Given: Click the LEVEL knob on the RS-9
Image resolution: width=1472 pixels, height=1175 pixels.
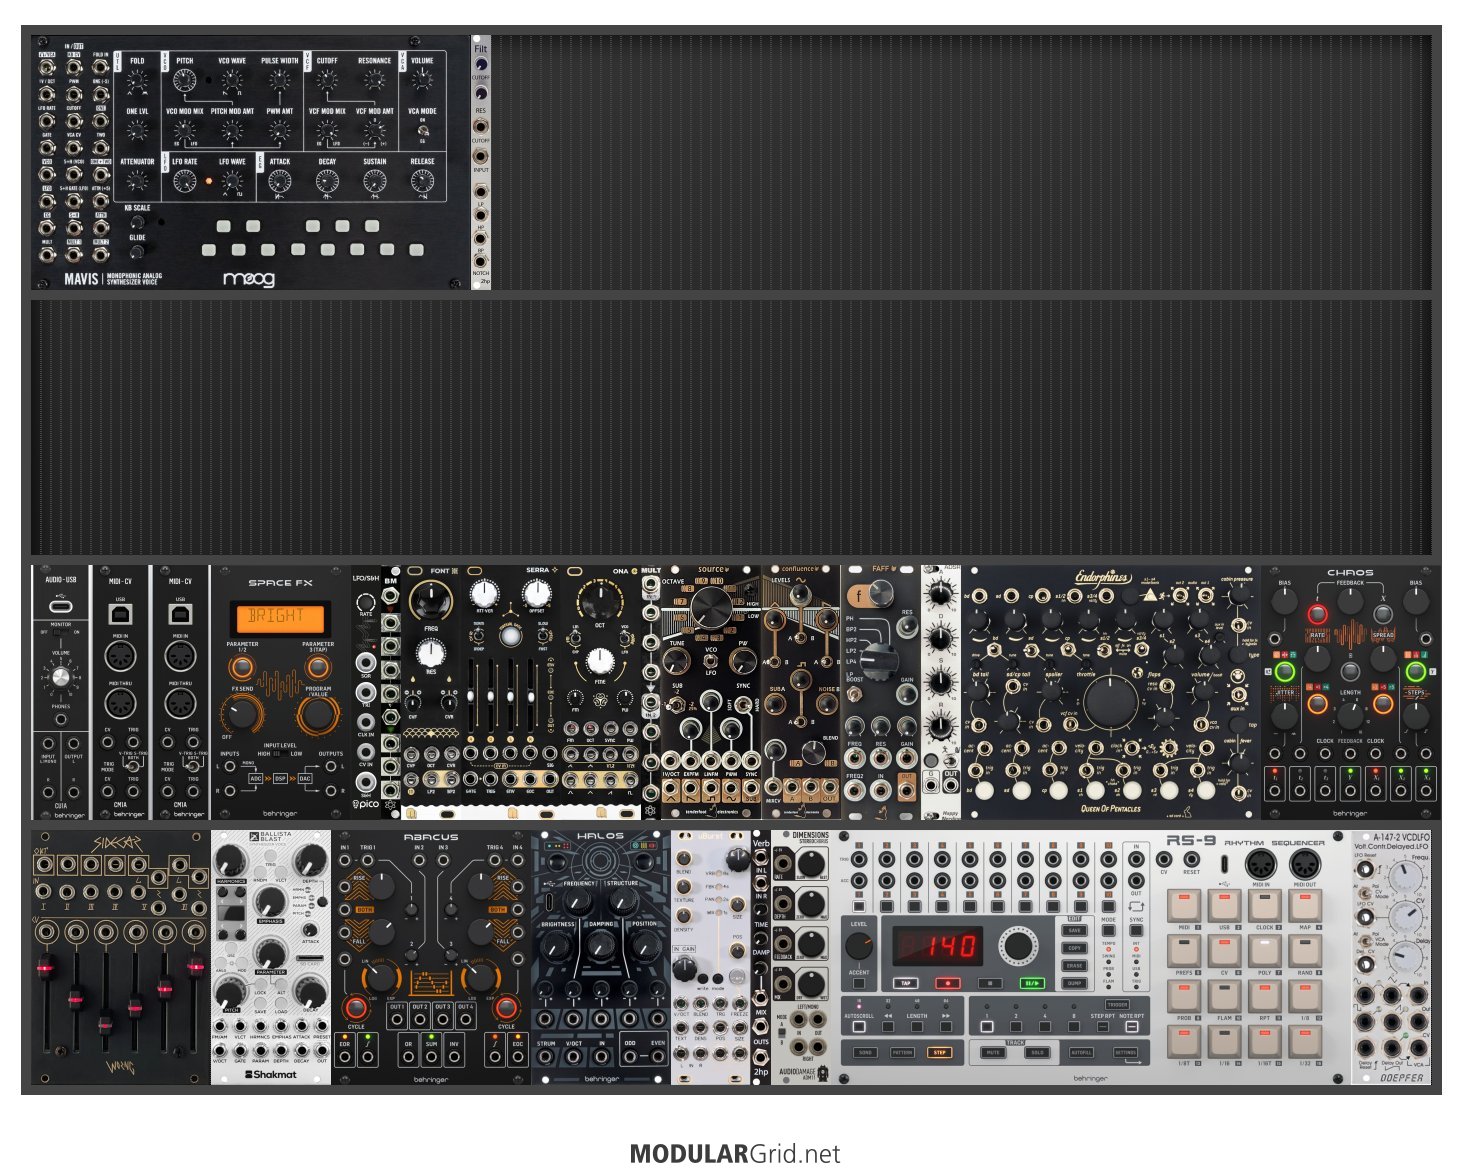Looking at the screenshot, I should (x=859, y=946).
